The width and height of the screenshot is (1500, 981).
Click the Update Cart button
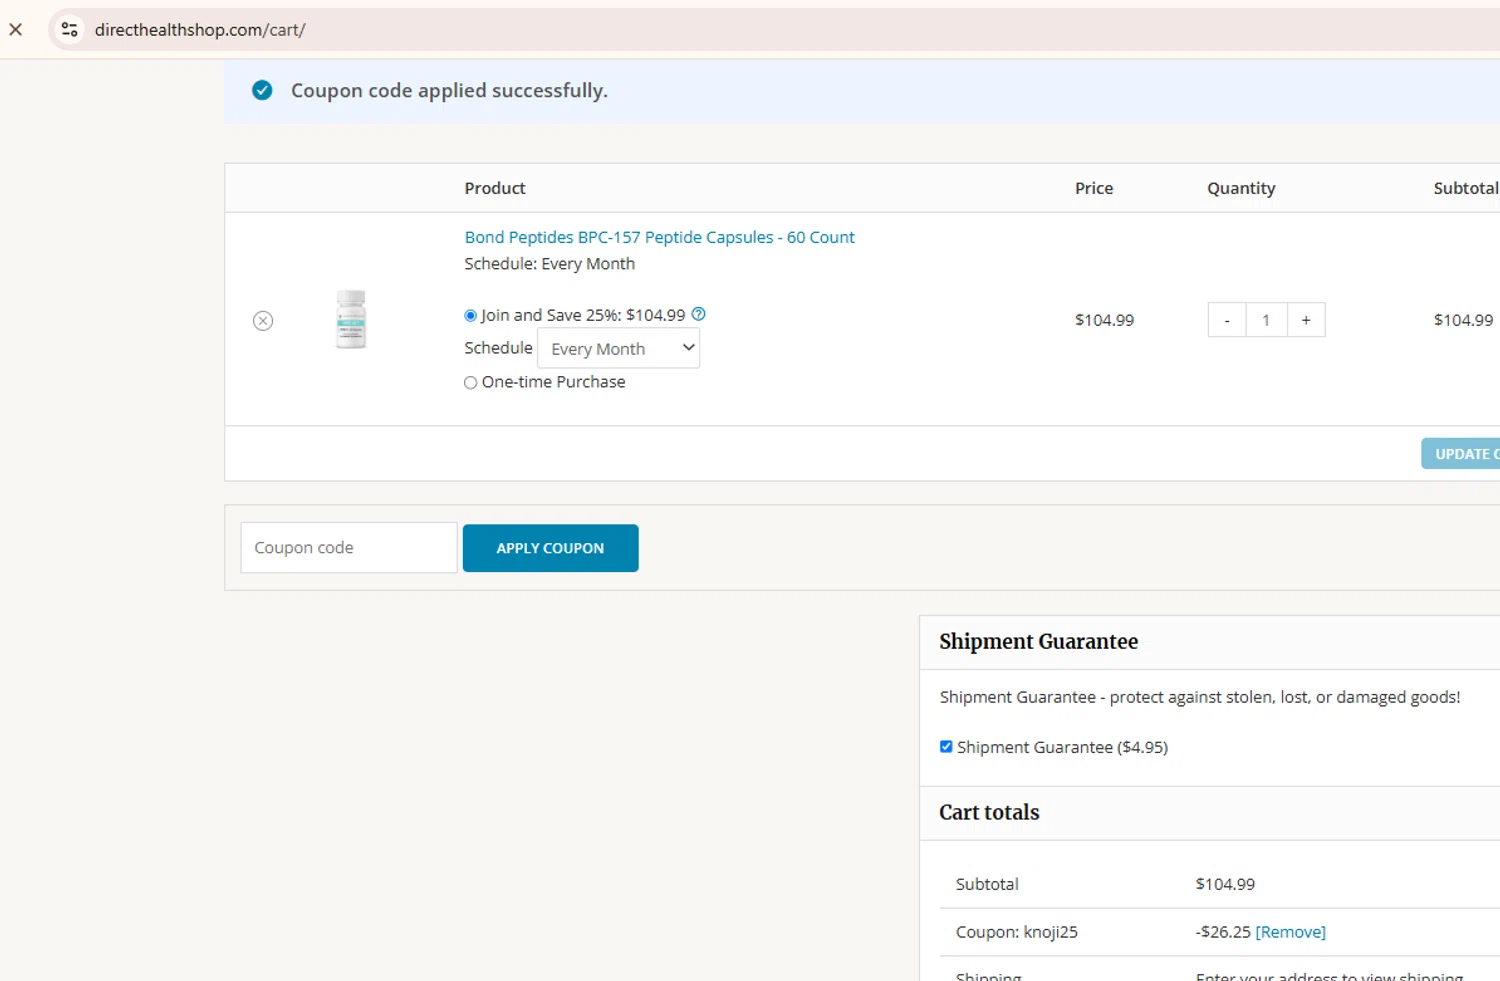(1461, 453)
